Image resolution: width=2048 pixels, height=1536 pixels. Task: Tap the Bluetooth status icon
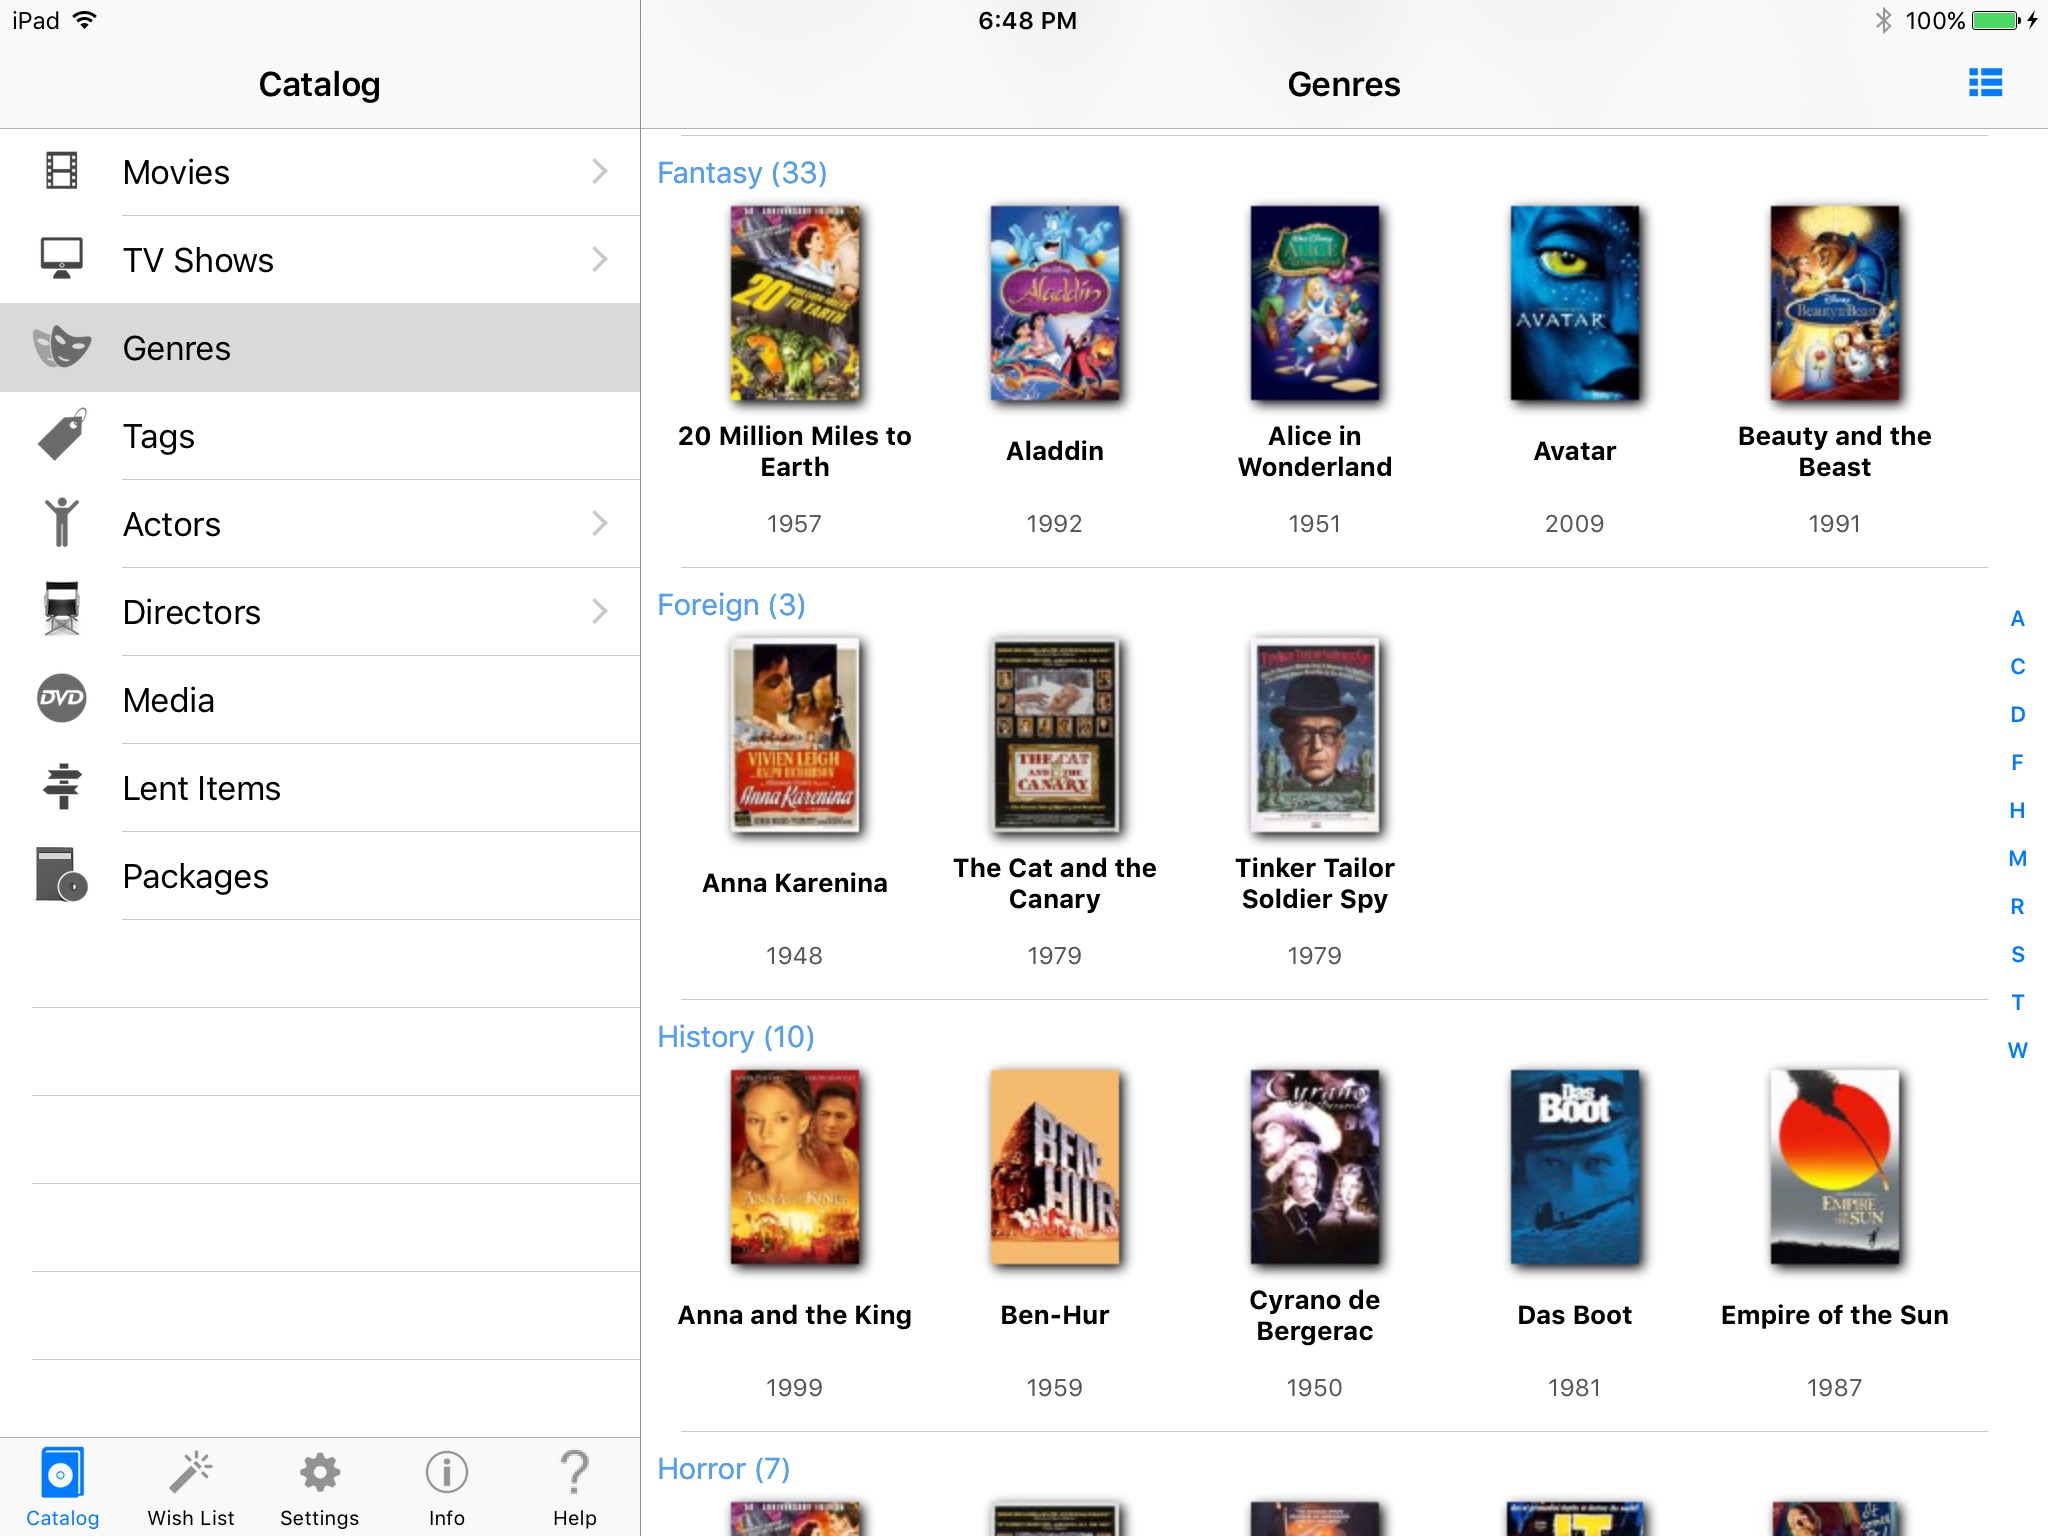tap(1883, 20)
